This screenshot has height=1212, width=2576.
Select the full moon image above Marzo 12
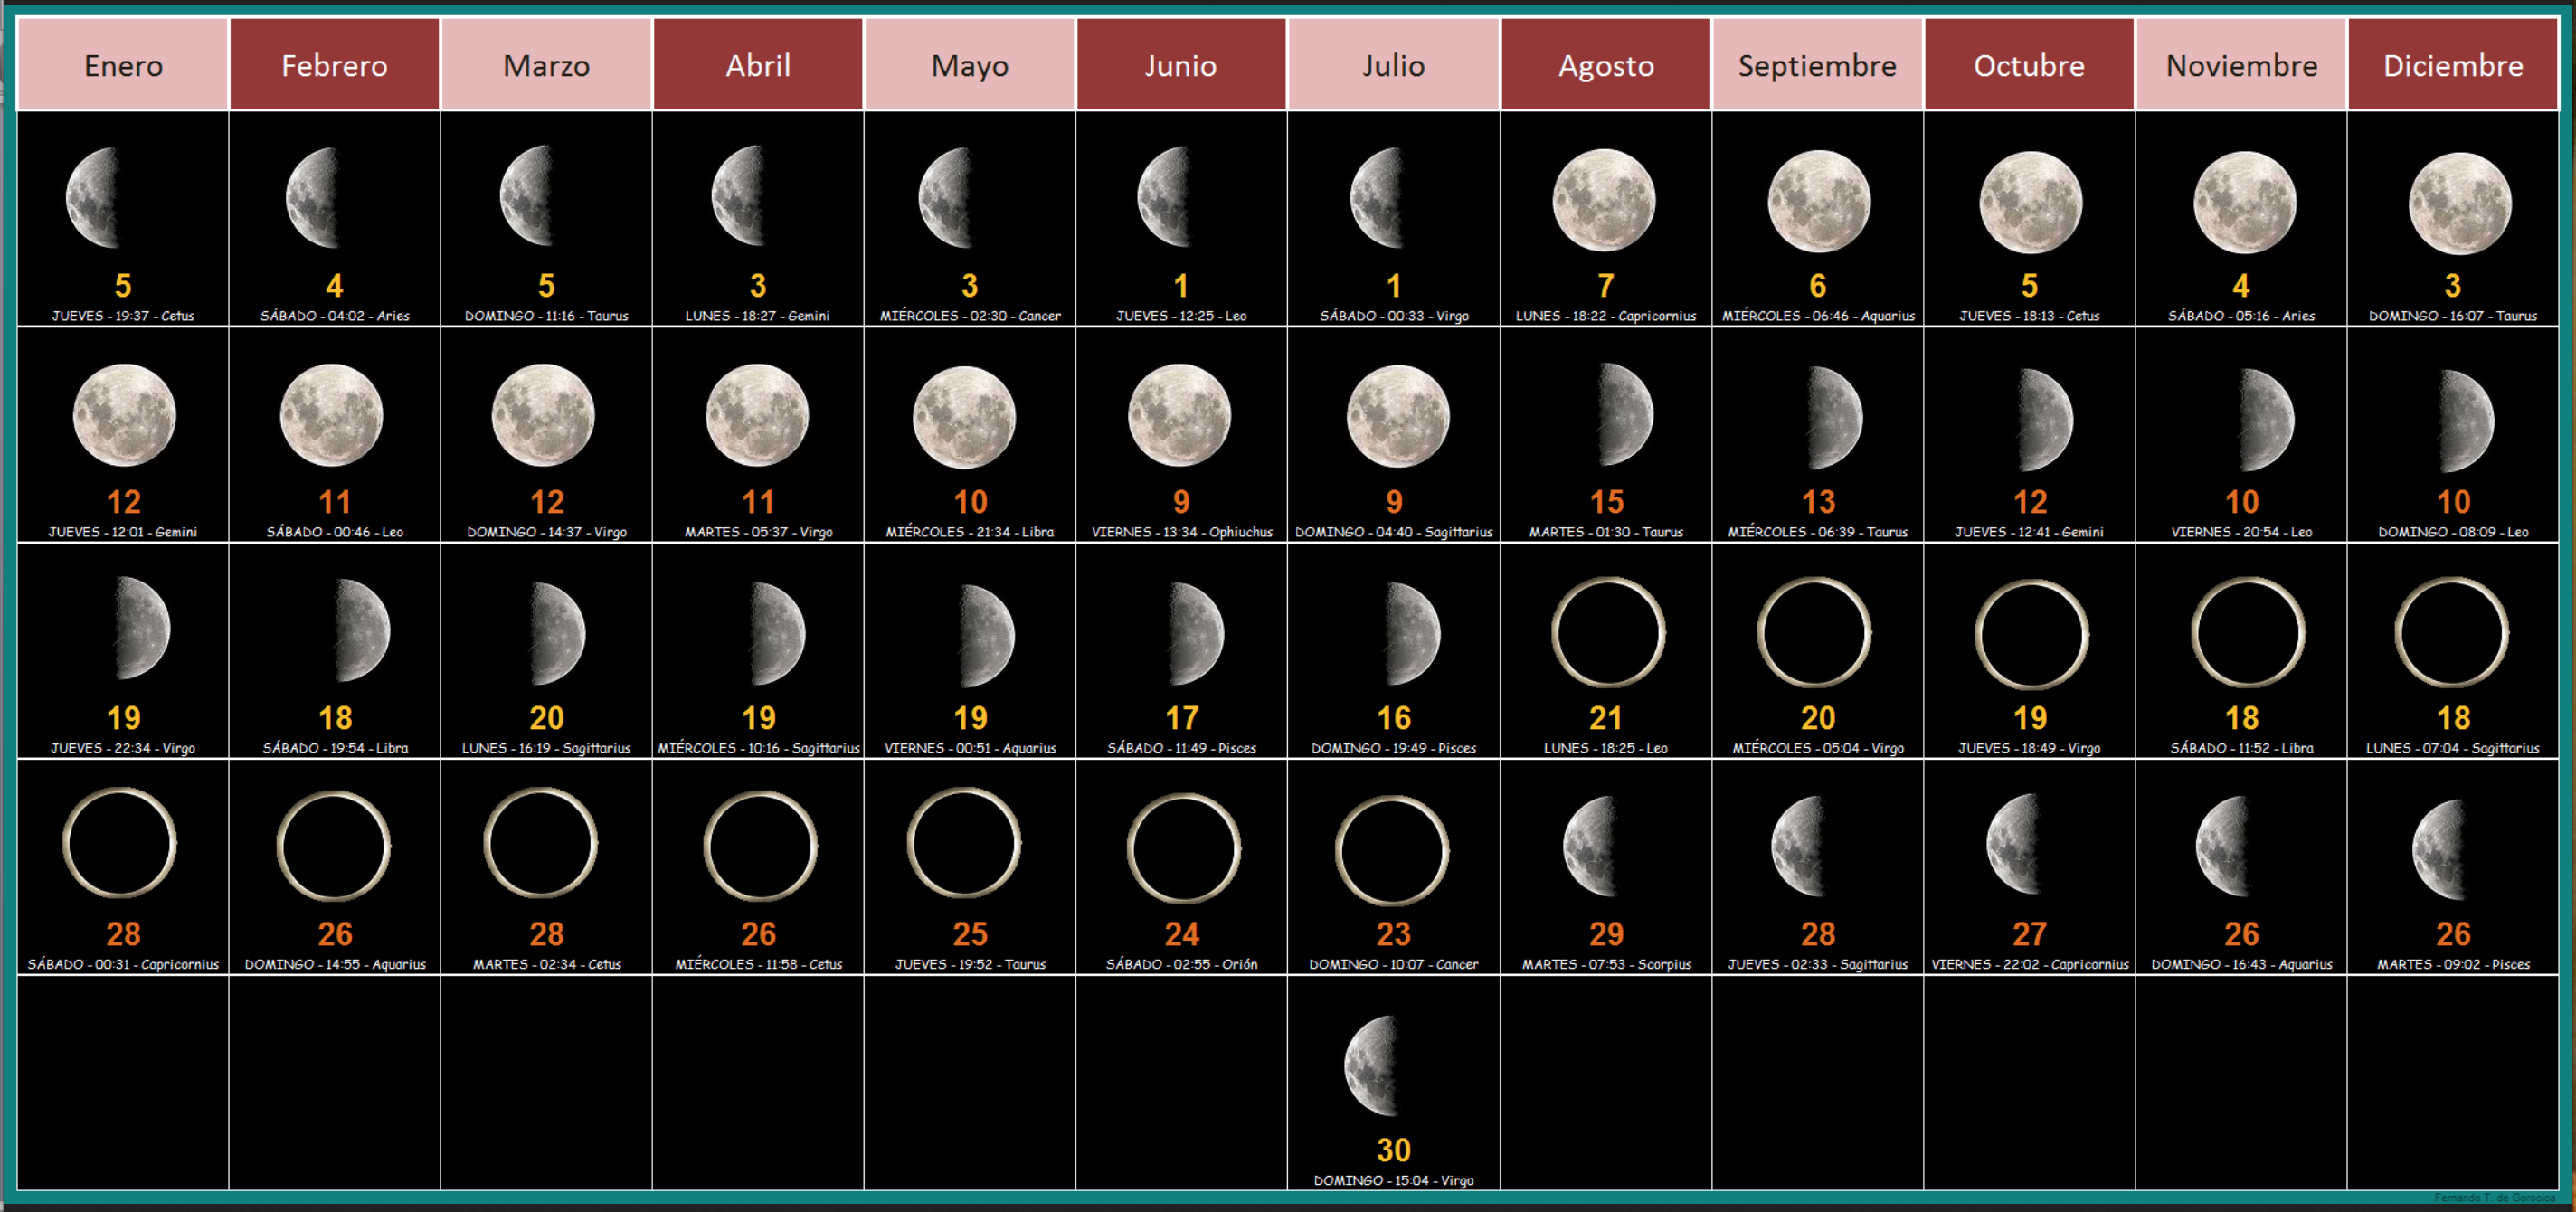543,415
